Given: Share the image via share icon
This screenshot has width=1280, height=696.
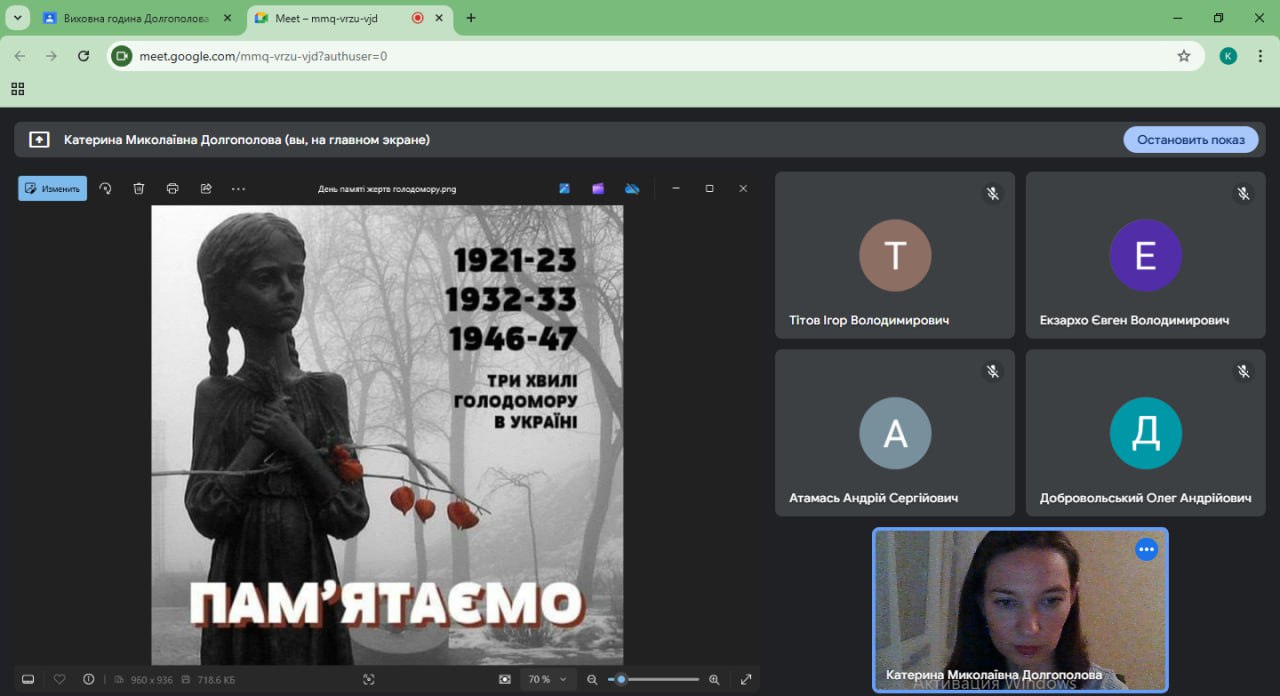Looking at the screenshot, I should click(x=206, y=188).
